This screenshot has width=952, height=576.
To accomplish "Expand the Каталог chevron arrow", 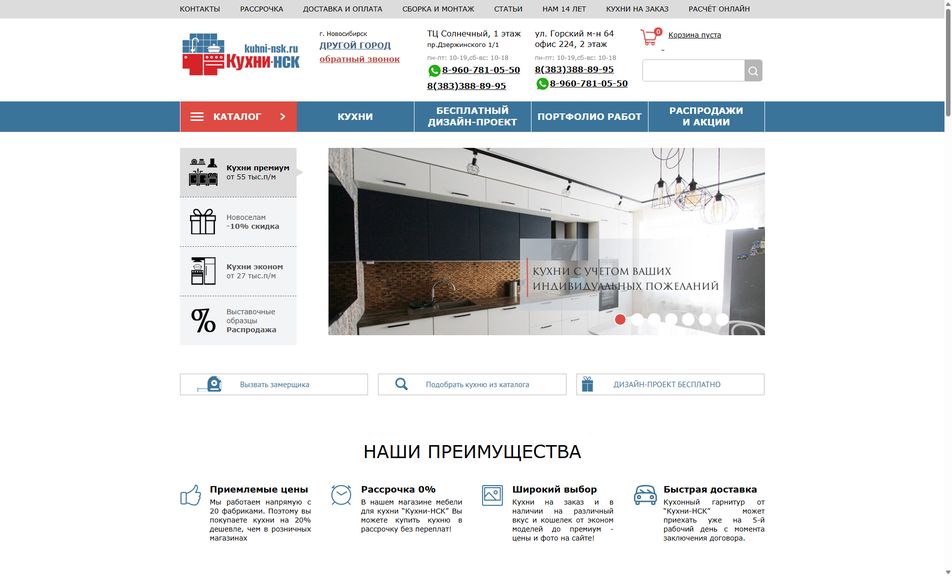I will pyautogui.click(x=282, y=117).
